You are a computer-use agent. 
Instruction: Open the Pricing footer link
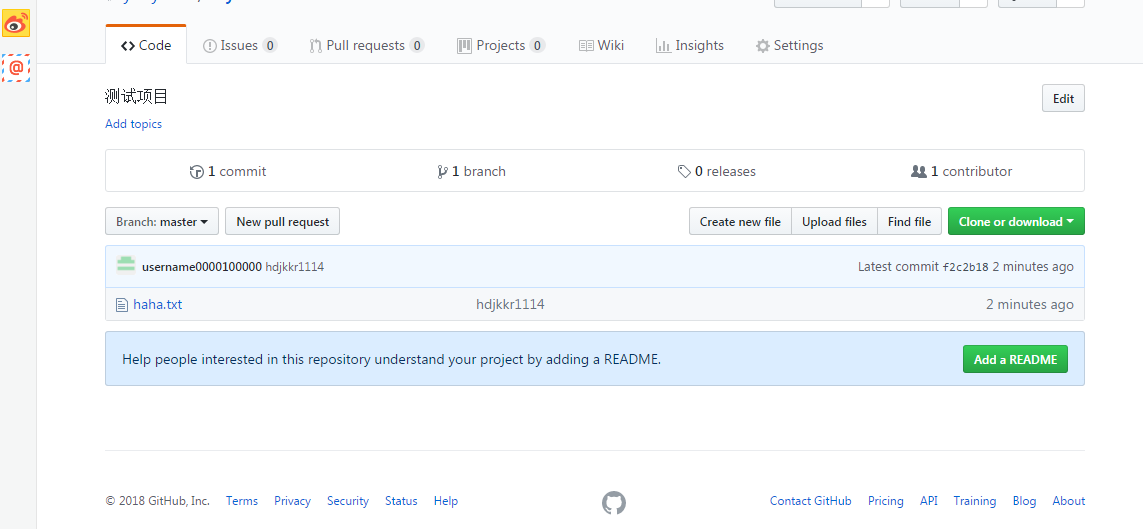[x=886, y=501]
